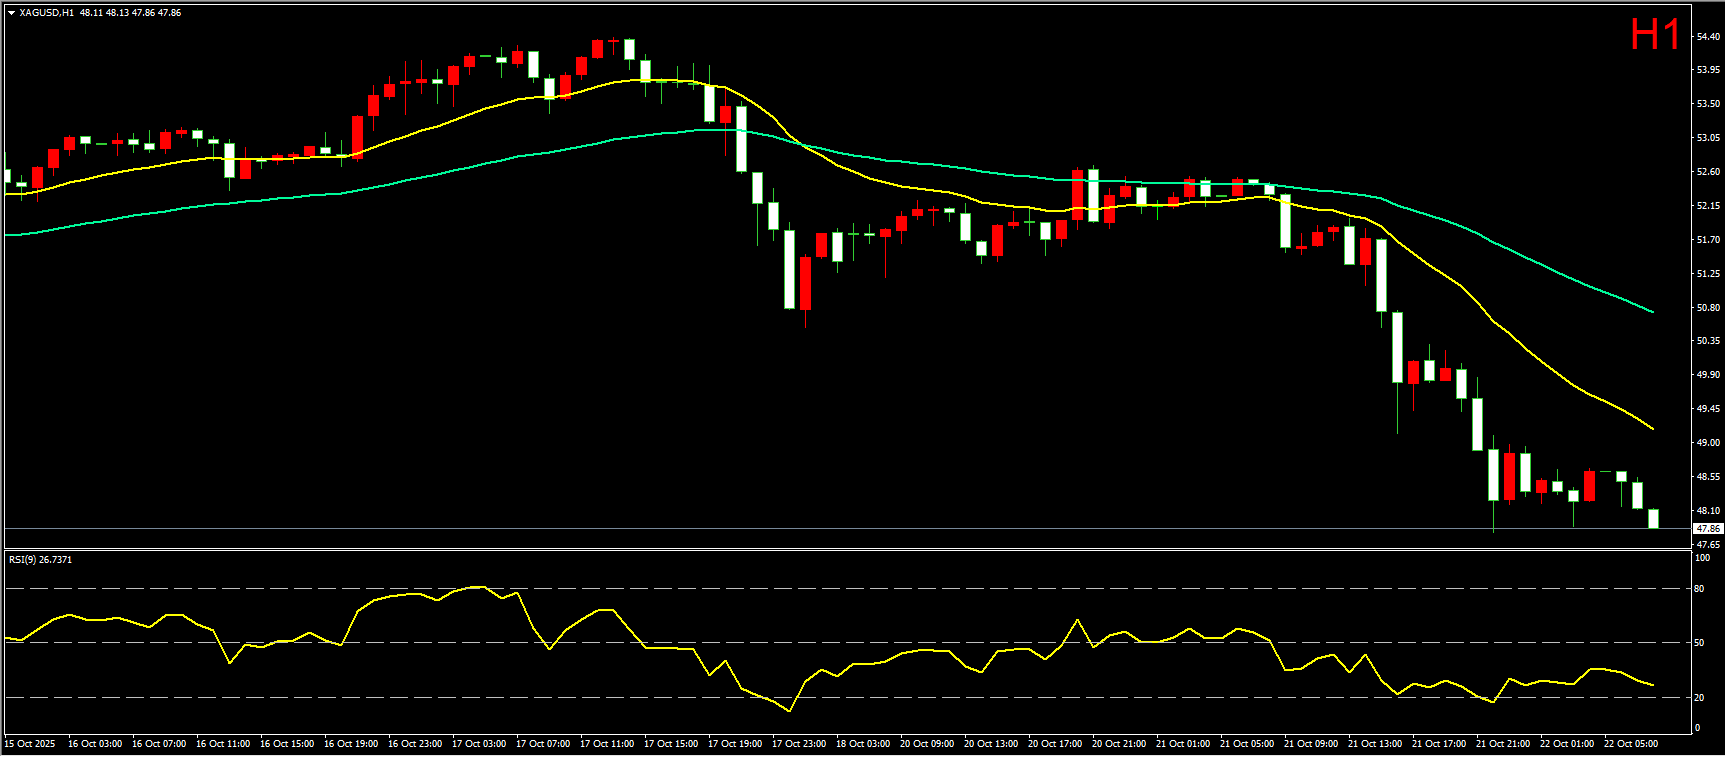Viewport: 1725px width, 757px height.
Task: Select the 15 Oct 2025 date label
Action: (30, 744)
